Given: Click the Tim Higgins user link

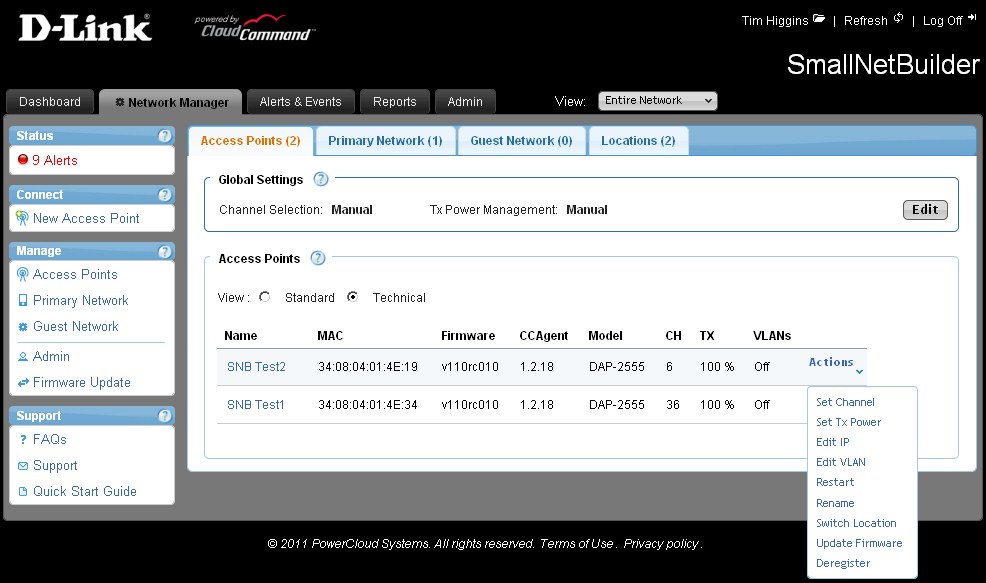Looking at the screenshot, I should pos(775,21).
